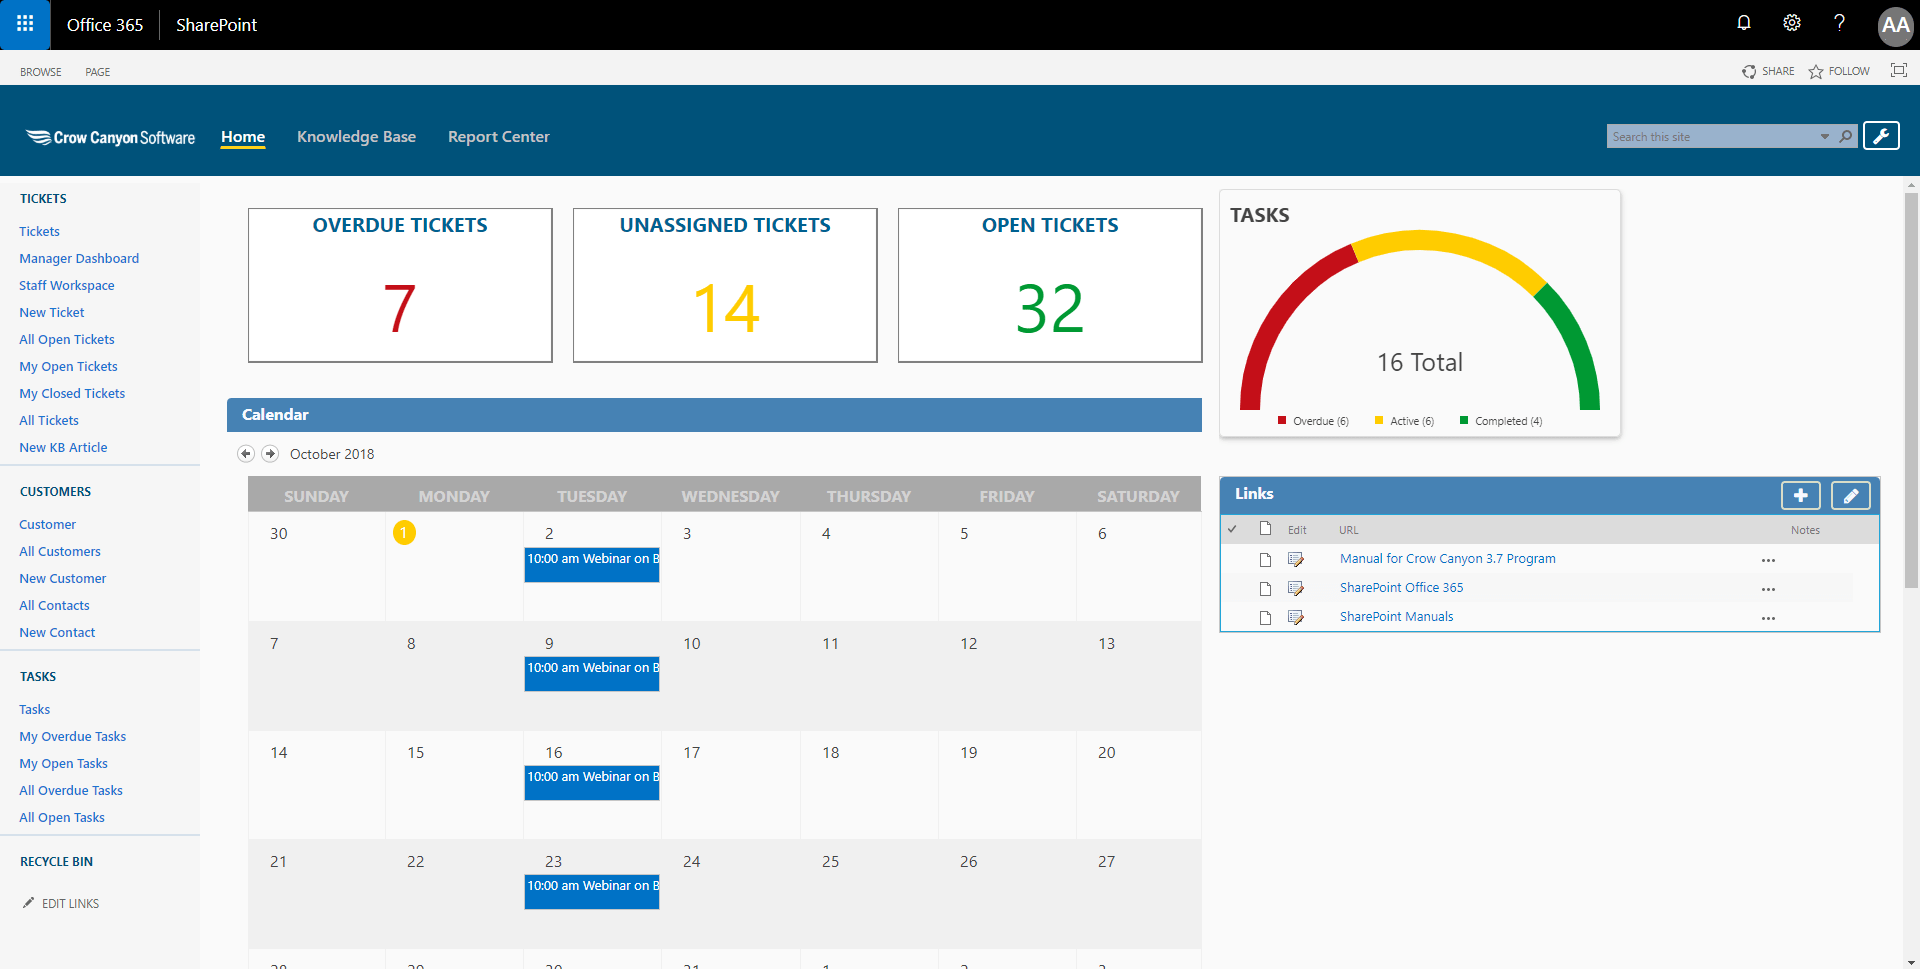Image resolution: width=1920 pixels, height=969 pixels.
Task: Select the Home navigation tab
Action: pyautogui.click(x=243, y=137)
